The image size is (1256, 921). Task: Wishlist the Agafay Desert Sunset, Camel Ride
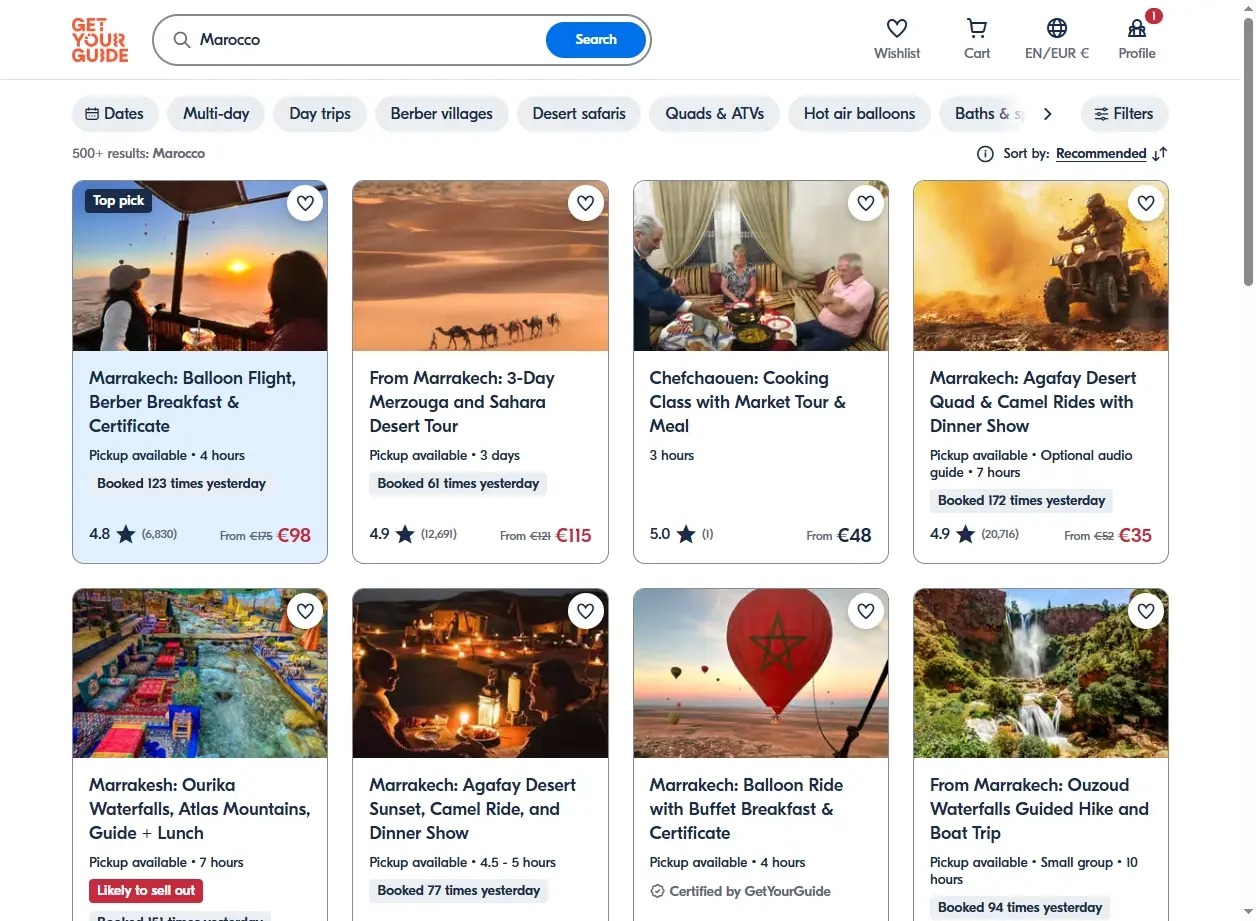click(586, 610)
